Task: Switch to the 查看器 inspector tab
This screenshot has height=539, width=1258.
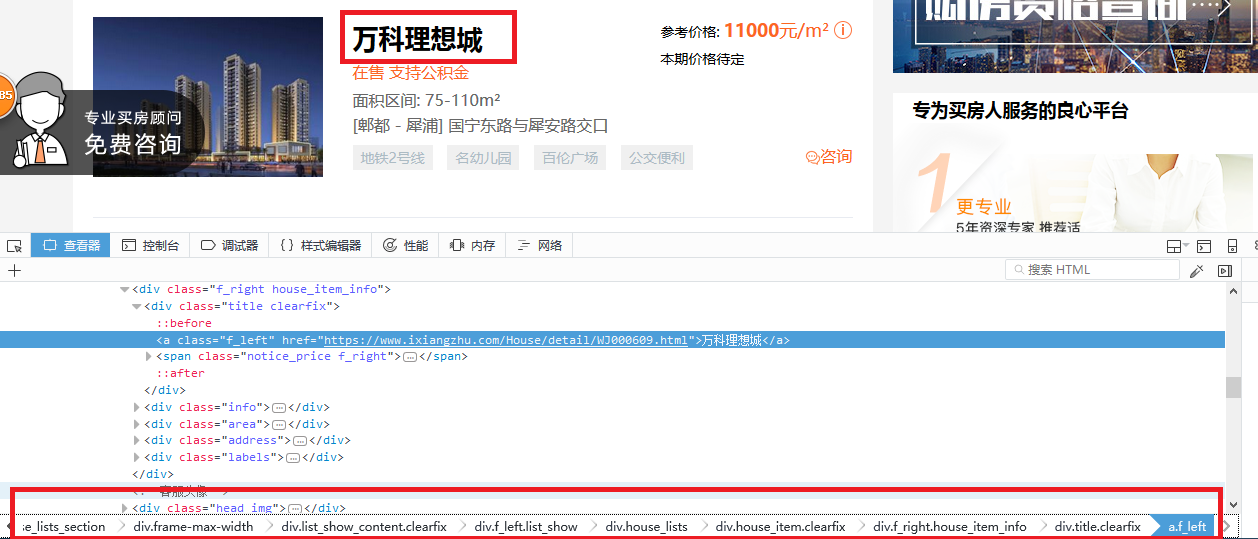Action: coord(72,245)
